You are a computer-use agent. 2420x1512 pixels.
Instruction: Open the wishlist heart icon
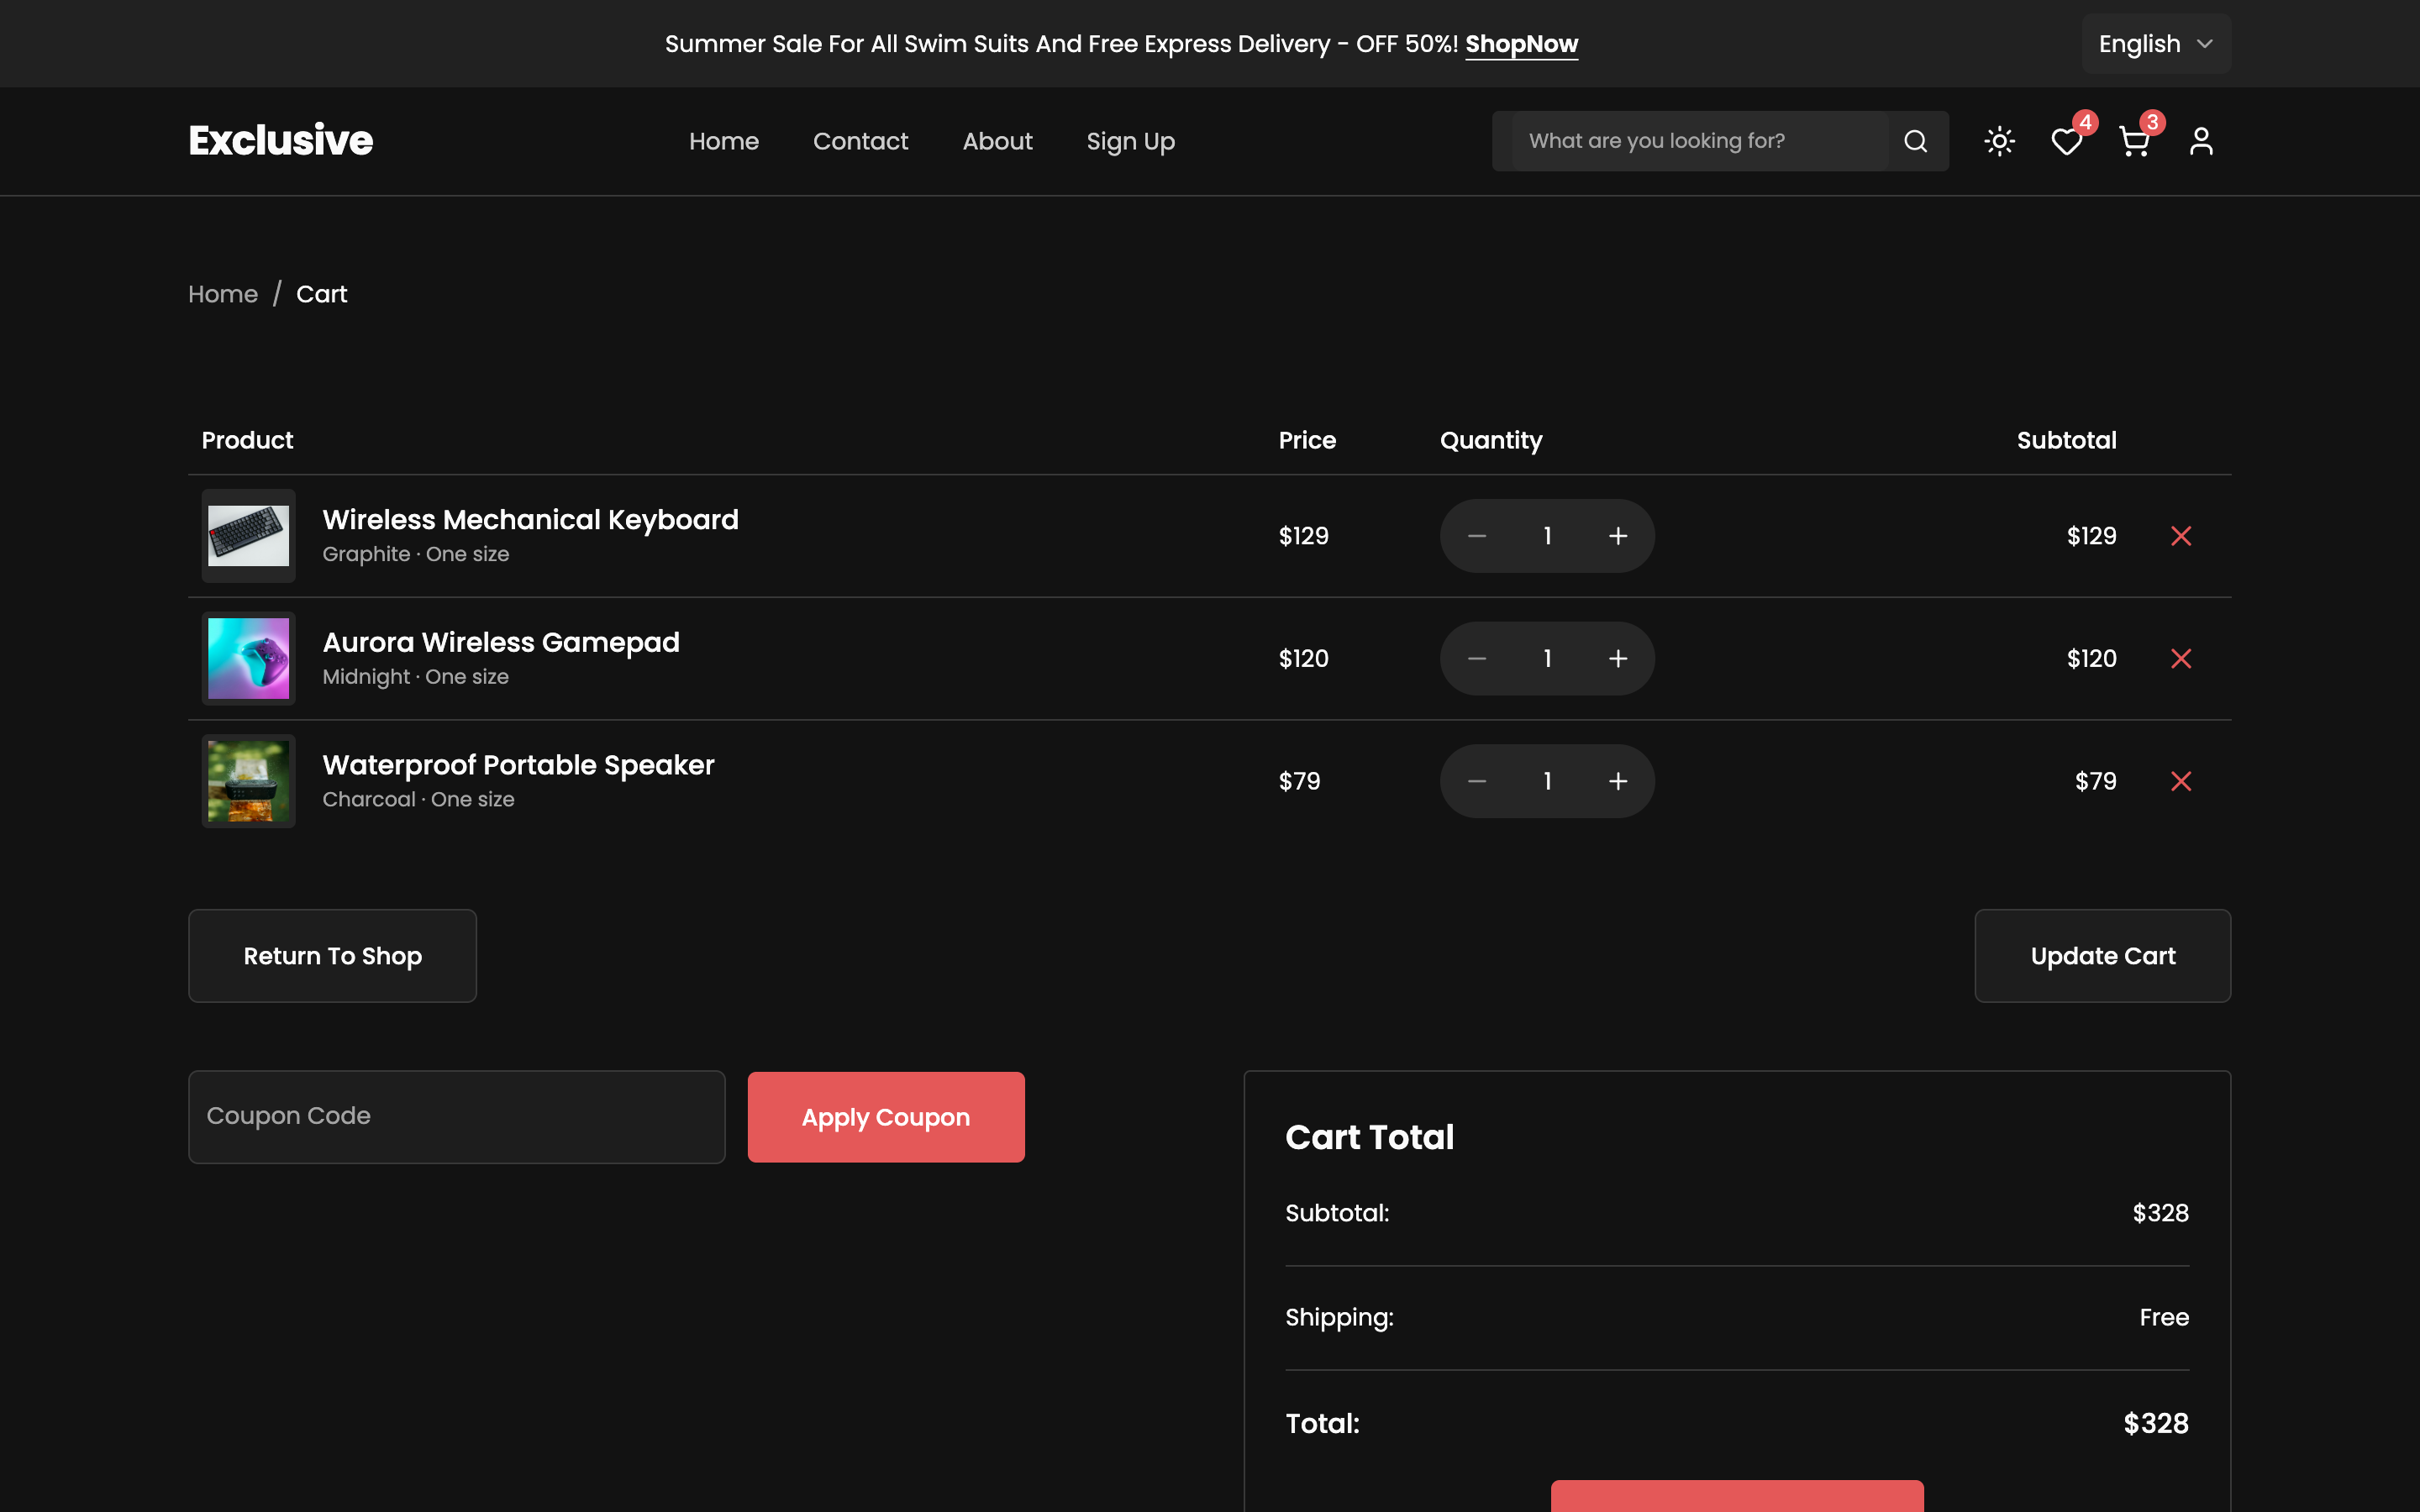tap(2066, 141)
